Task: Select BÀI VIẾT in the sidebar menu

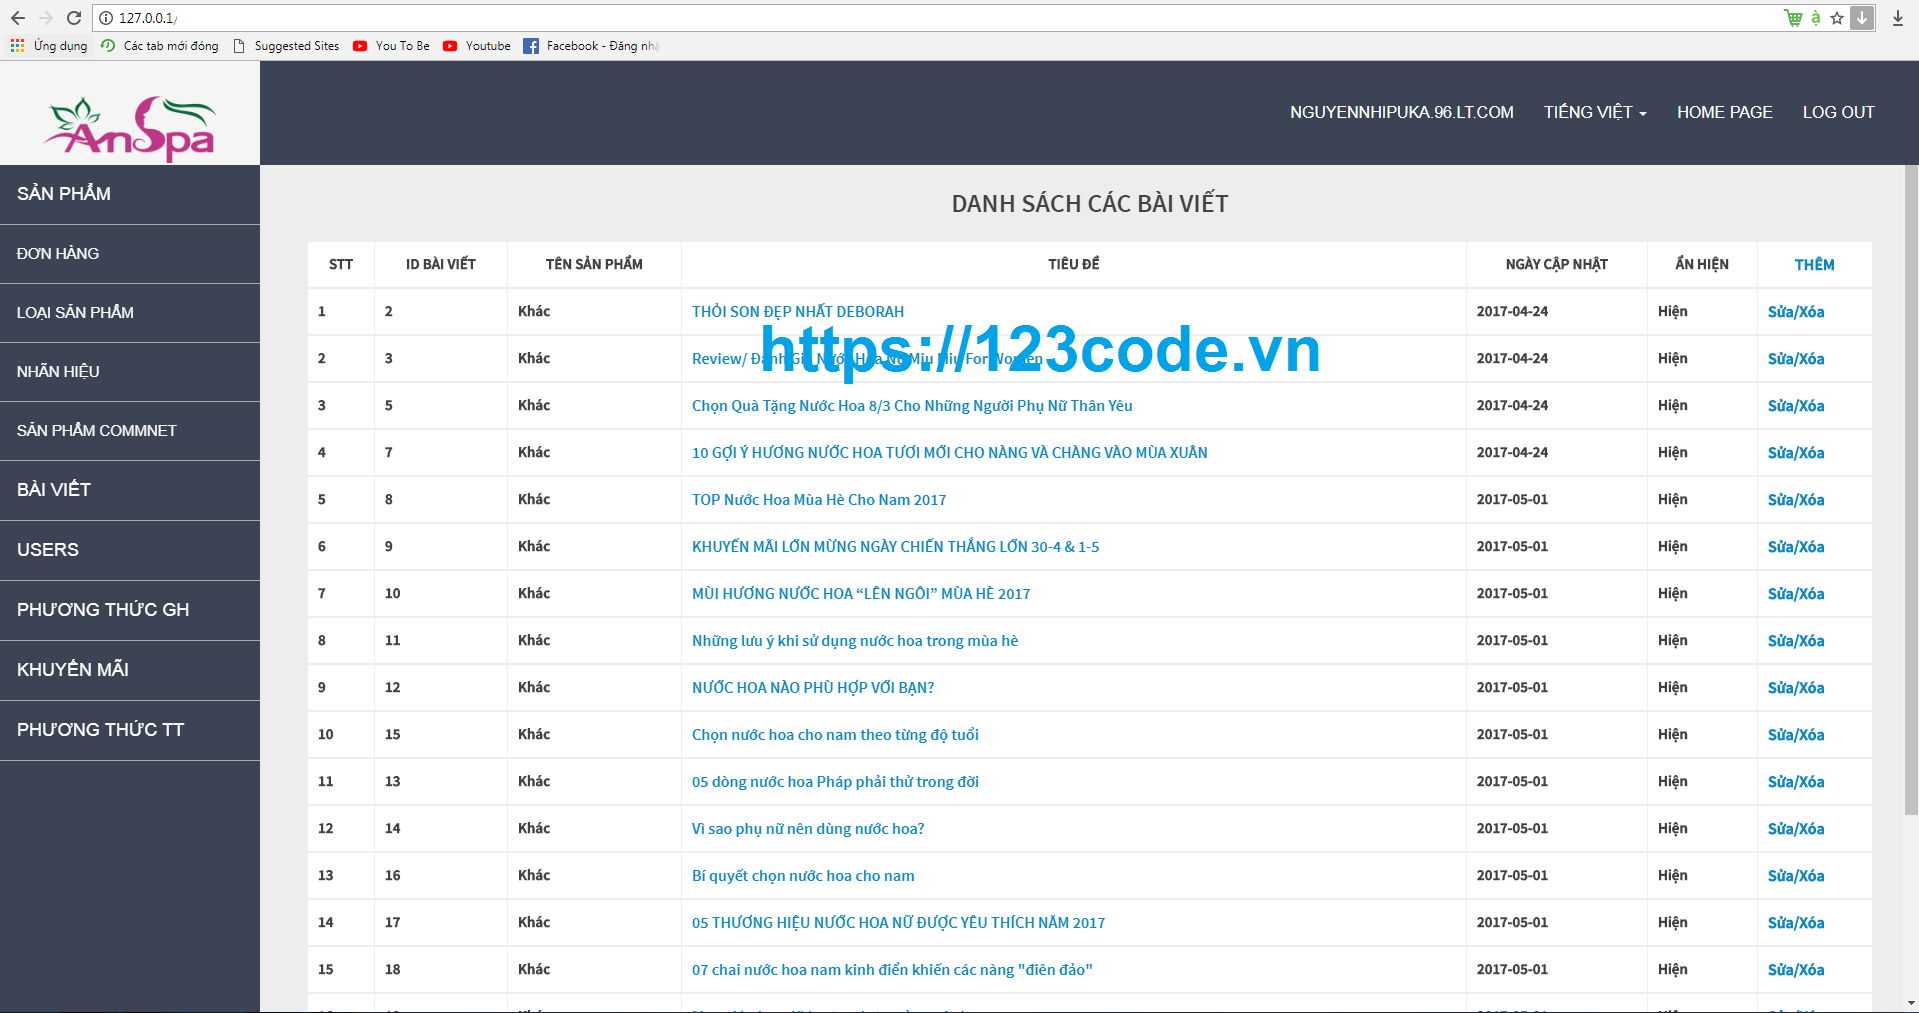Action: point(54,490)
